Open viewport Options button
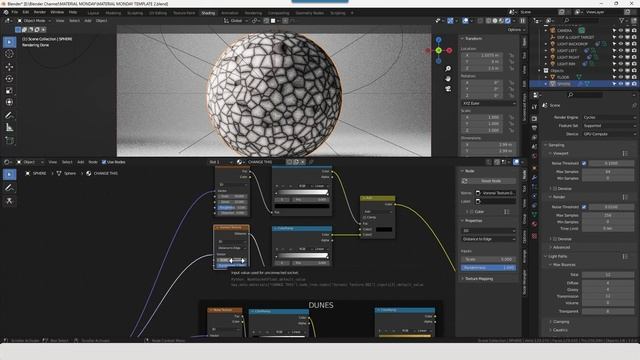 (516, 30)
